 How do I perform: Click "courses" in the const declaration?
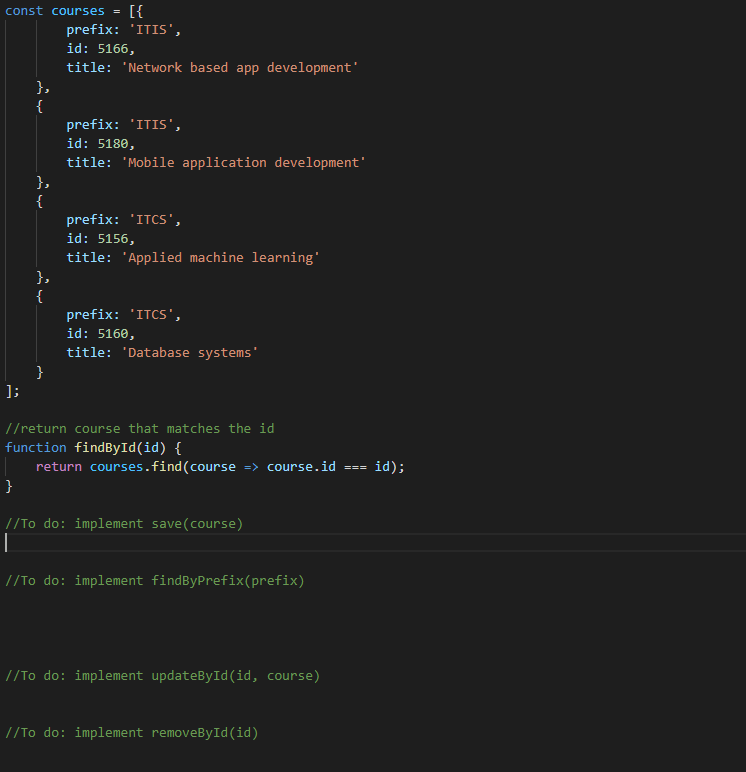click(x=78, y=11)
